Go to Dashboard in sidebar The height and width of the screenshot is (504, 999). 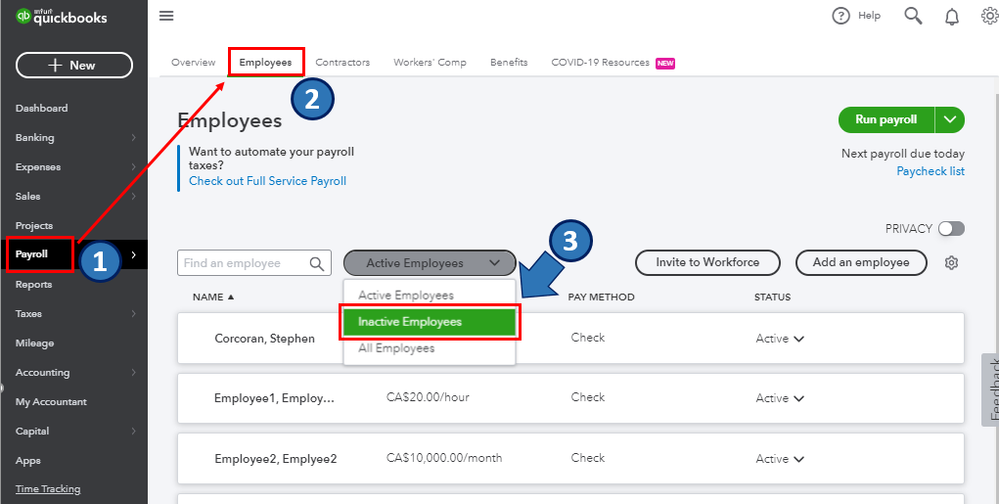41,108
